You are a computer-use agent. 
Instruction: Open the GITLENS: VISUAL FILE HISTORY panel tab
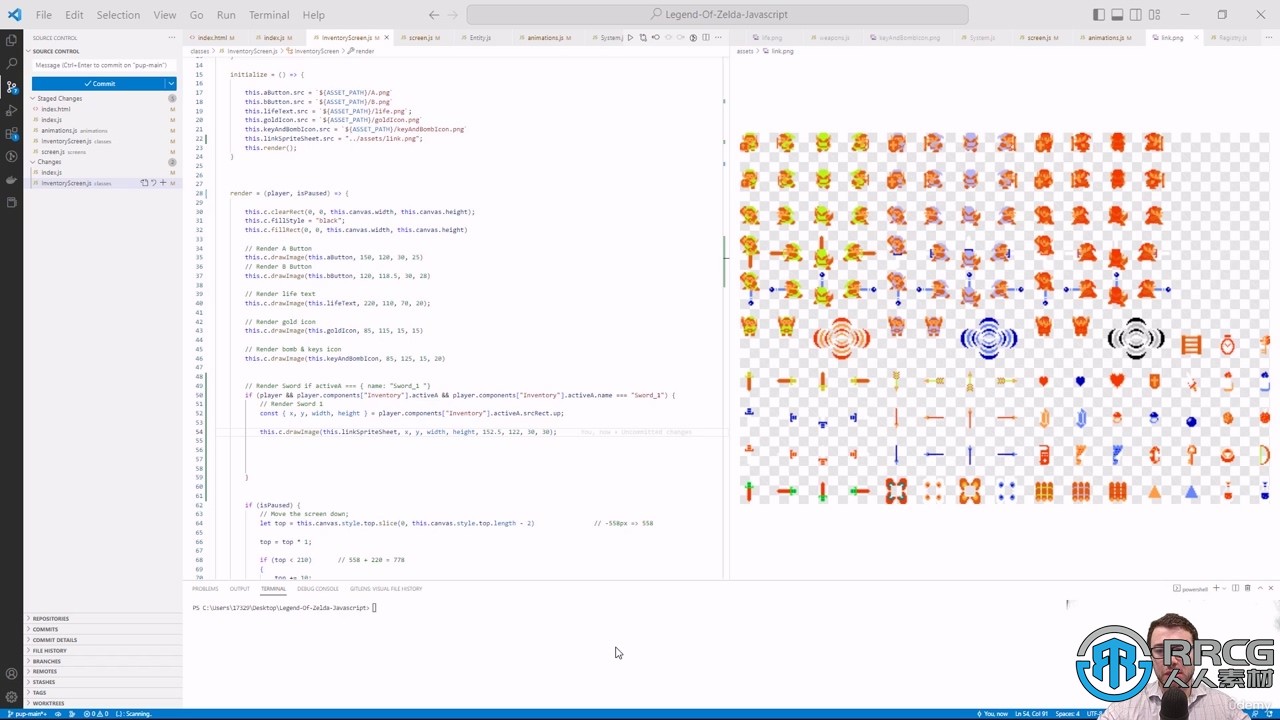386,588
